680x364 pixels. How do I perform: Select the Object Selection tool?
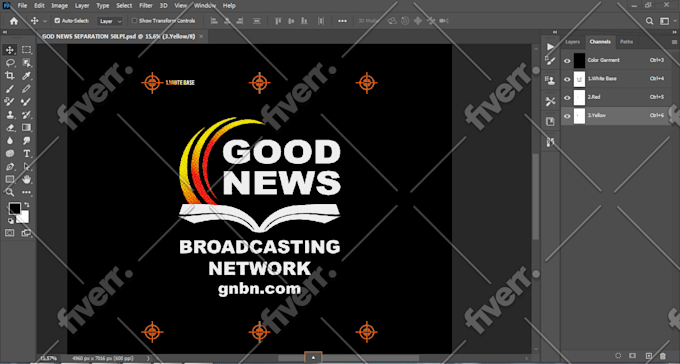[x=26, y=63]
